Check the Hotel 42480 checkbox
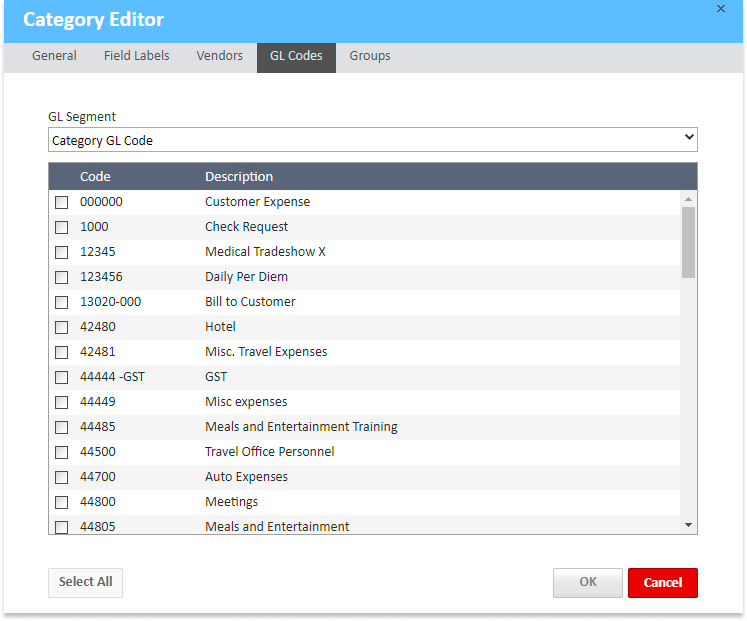 (x=62, y=327)
